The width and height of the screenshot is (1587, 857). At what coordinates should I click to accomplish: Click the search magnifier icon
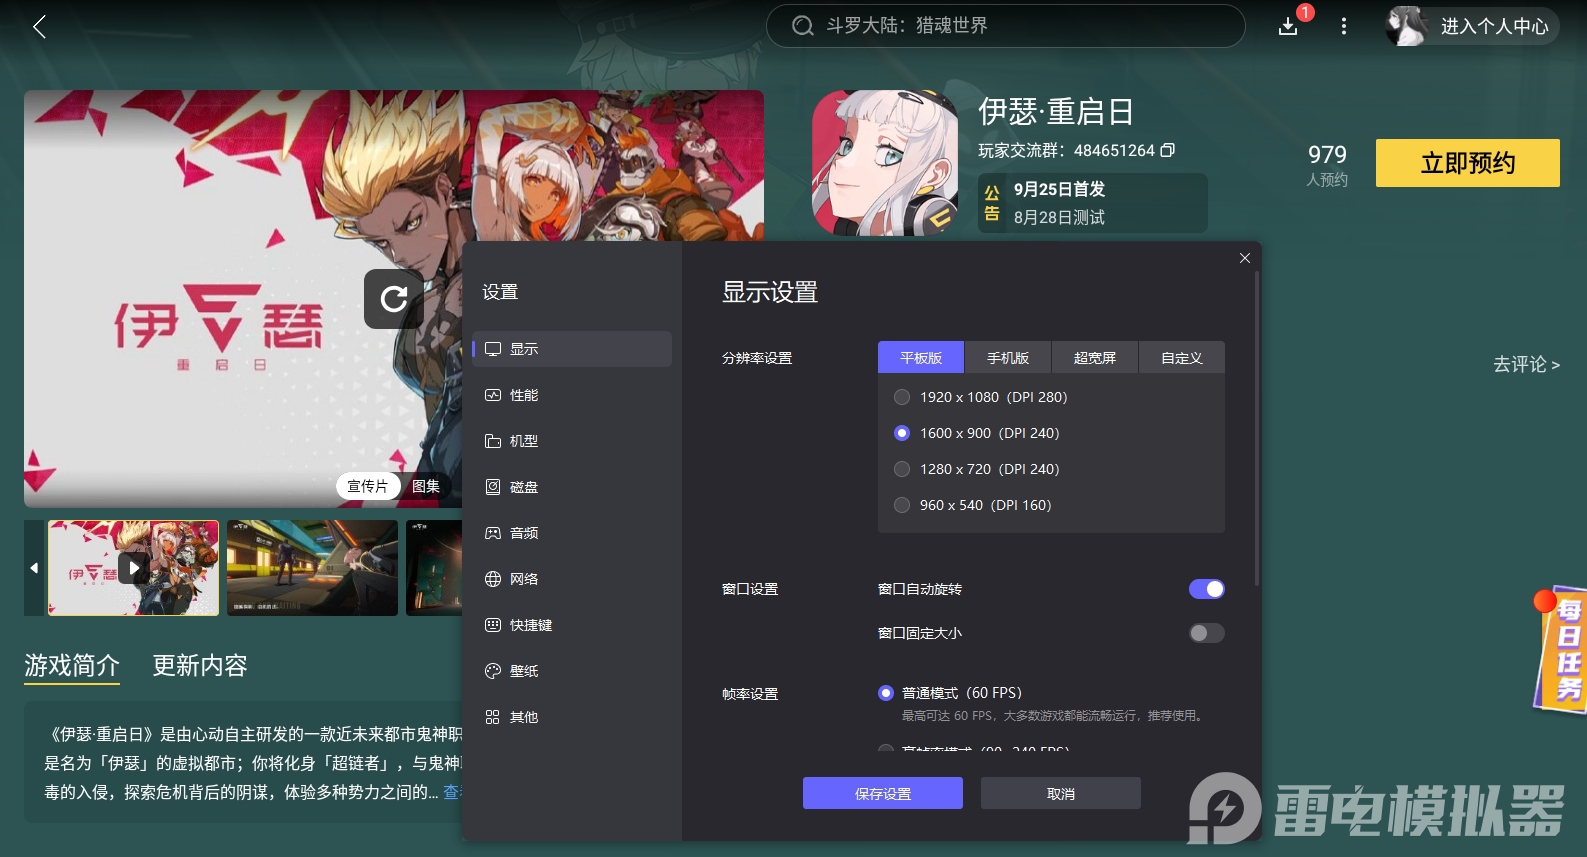point(802,26)
